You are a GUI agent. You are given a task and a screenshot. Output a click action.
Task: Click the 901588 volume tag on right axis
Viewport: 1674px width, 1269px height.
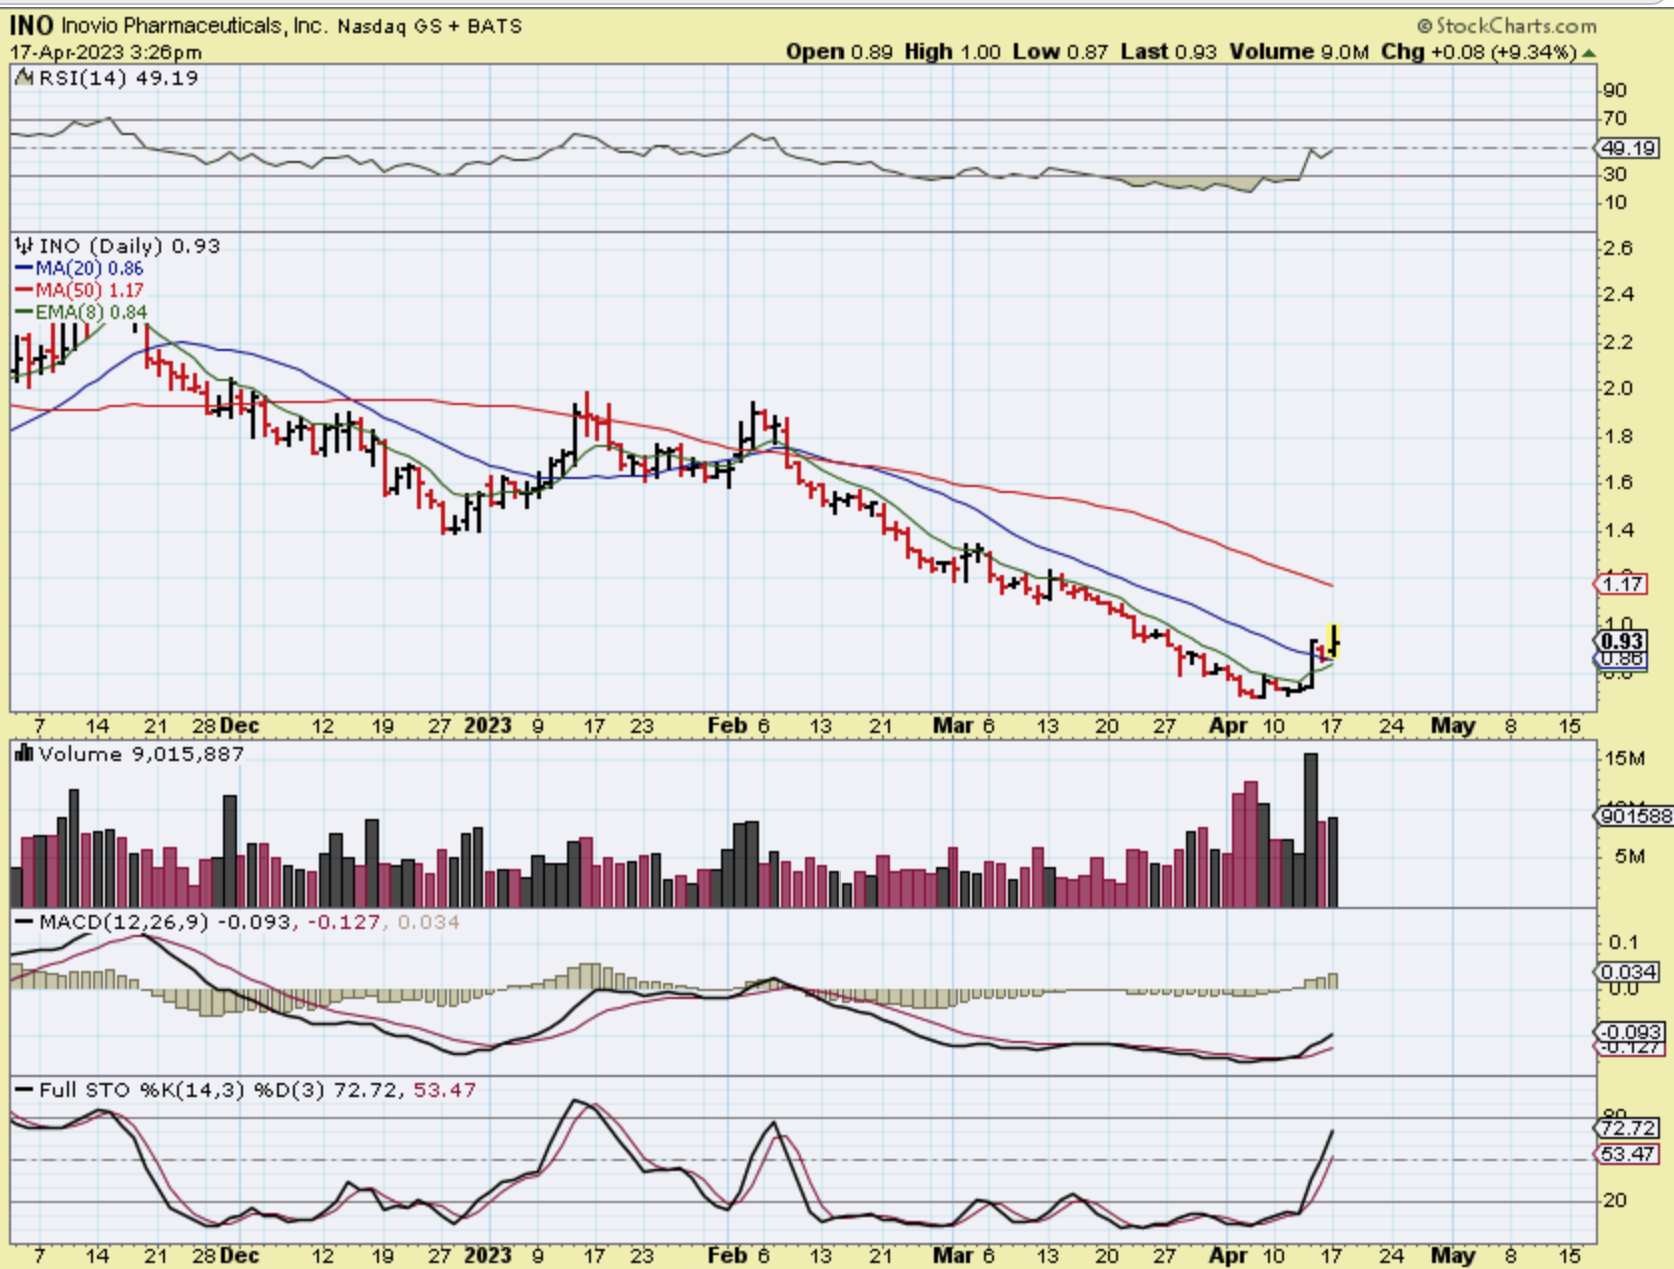tap(1634, 816)
